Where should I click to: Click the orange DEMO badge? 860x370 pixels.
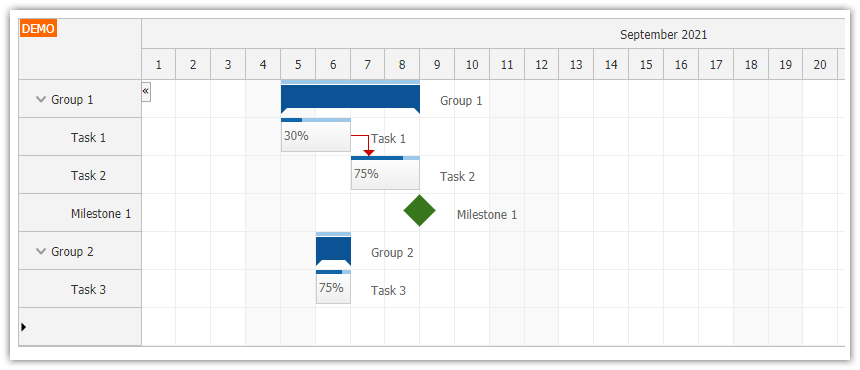(38, 29)
